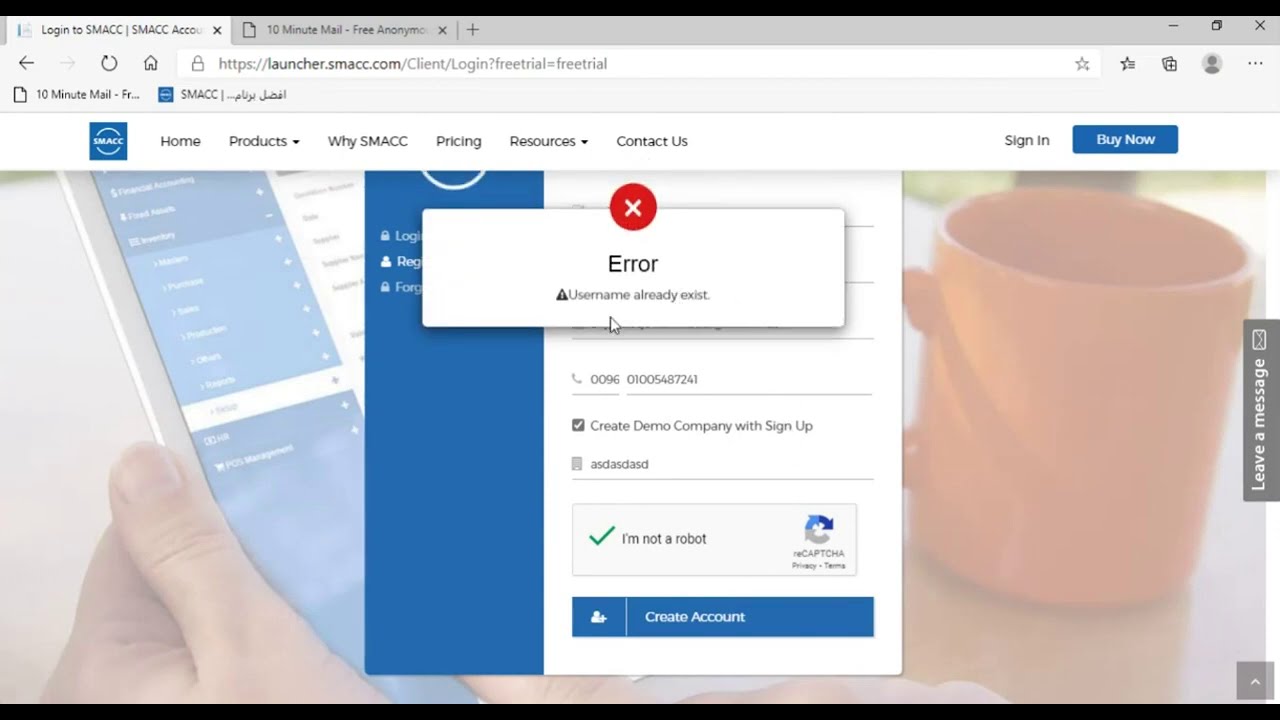This screenshot has height=720, width=1280.
Task: Click the reCAPTCHA Privacy link
Action: 804,566
